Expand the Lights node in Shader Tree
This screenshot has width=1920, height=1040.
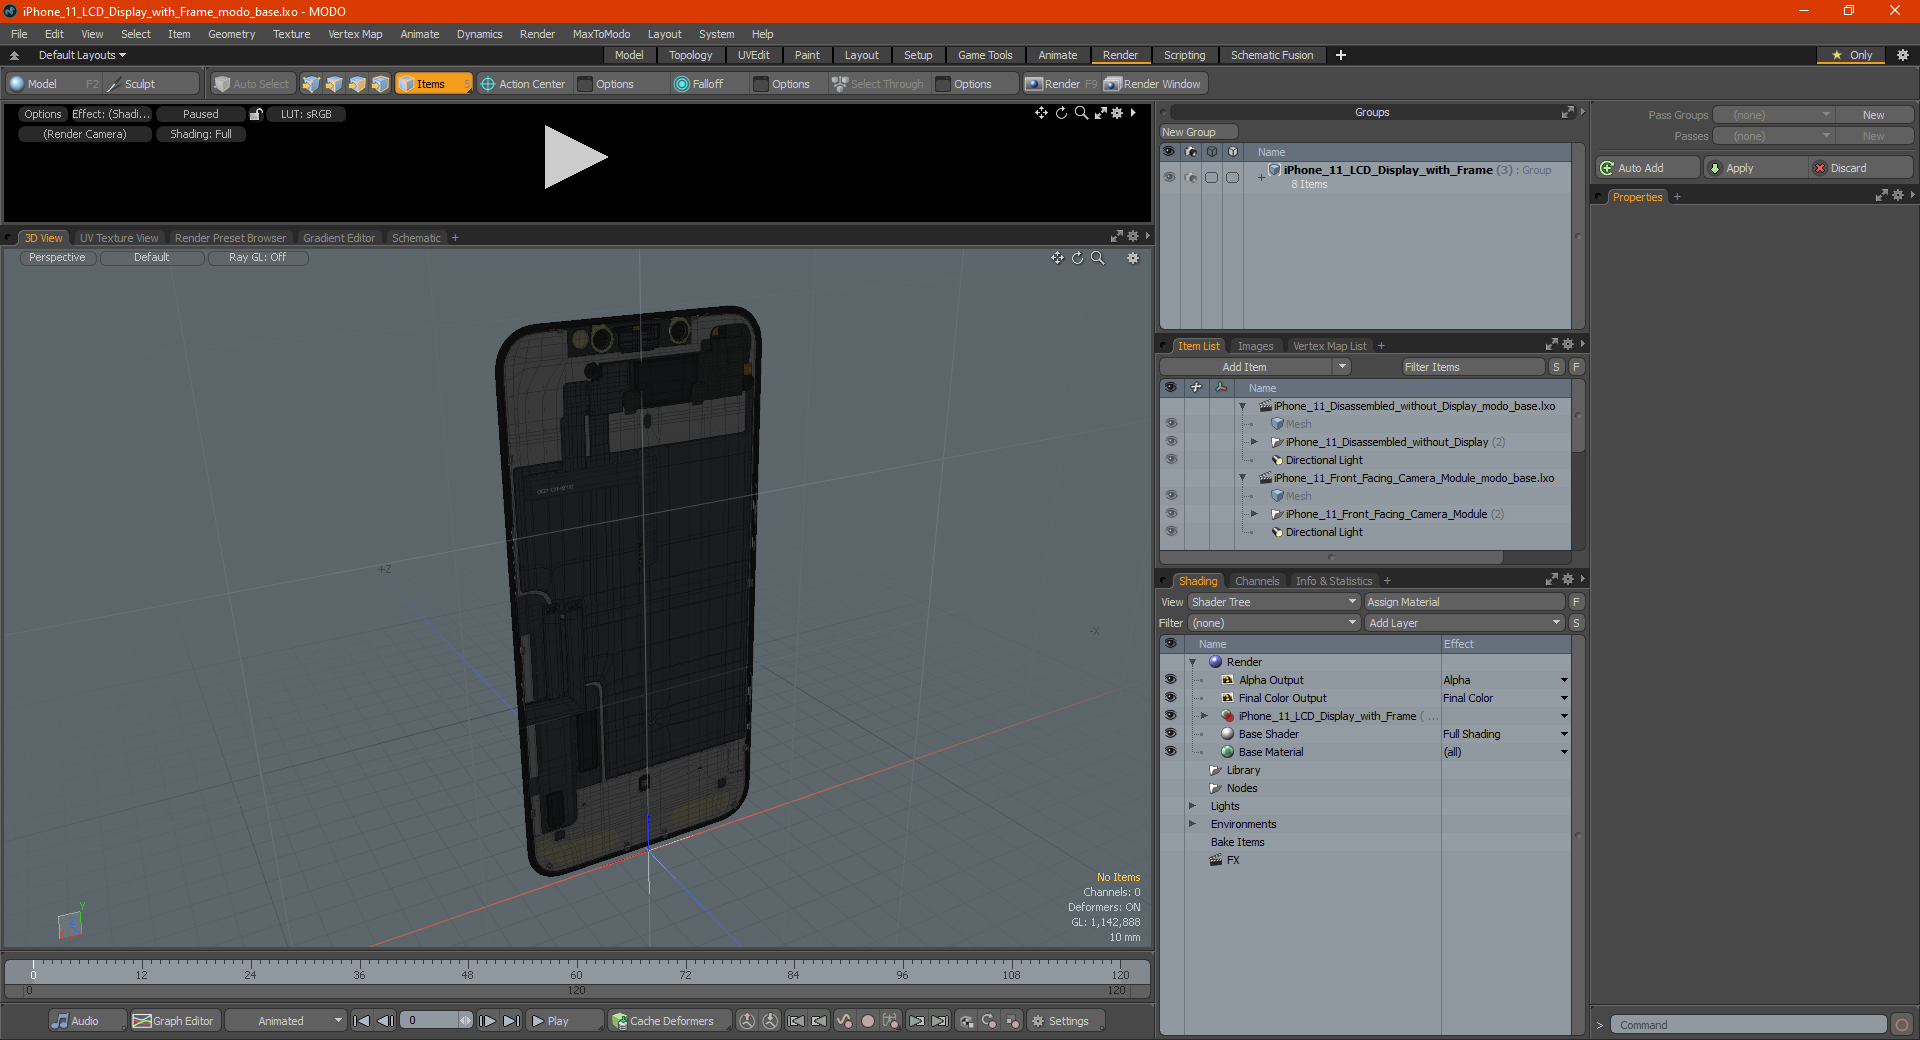point(1192,806)
